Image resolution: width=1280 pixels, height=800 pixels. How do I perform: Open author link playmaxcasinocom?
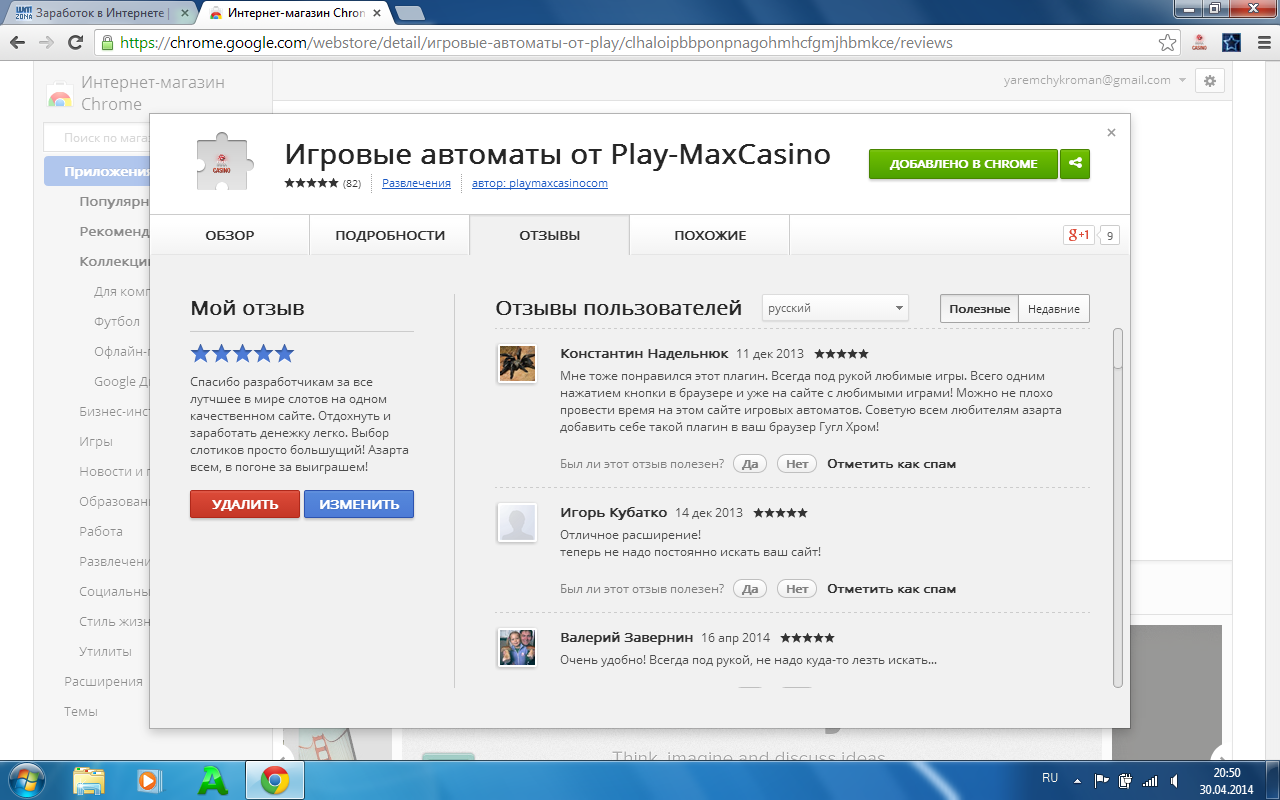point(540,183)
